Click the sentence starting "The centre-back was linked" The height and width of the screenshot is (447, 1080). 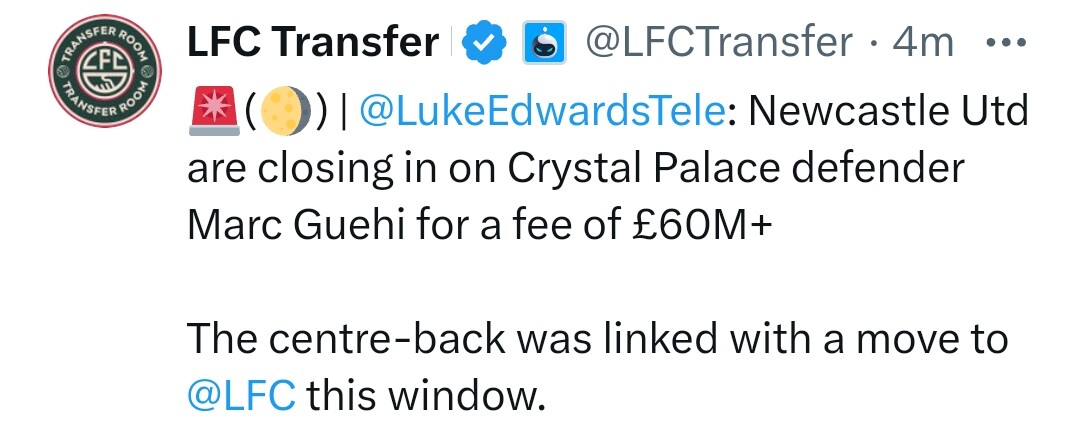pos(597,339)
